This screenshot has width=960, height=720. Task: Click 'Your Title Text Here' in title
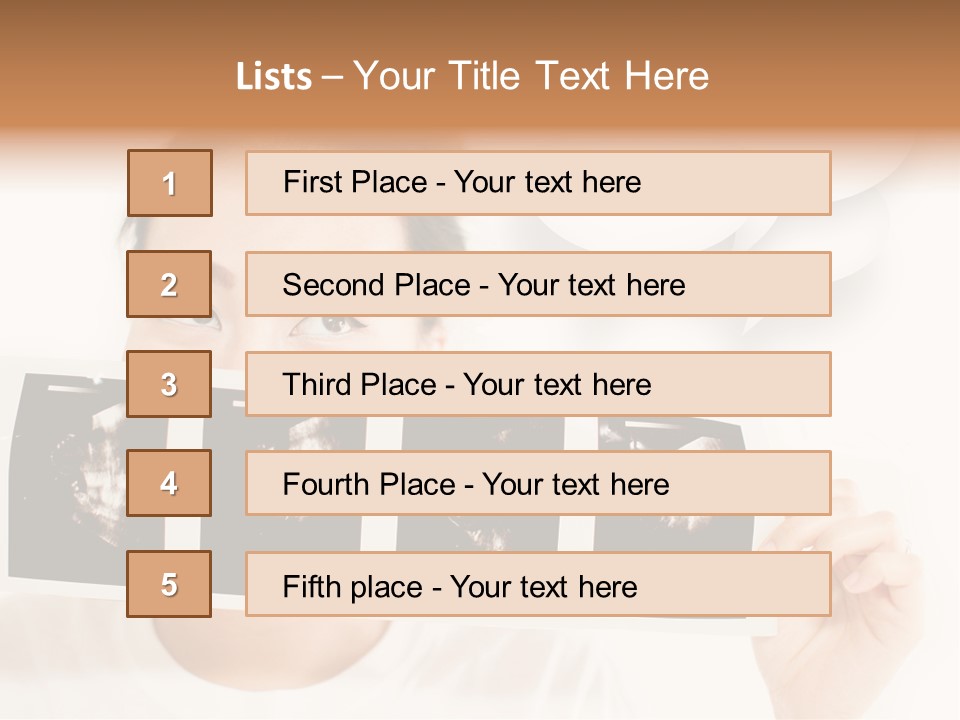530,76
